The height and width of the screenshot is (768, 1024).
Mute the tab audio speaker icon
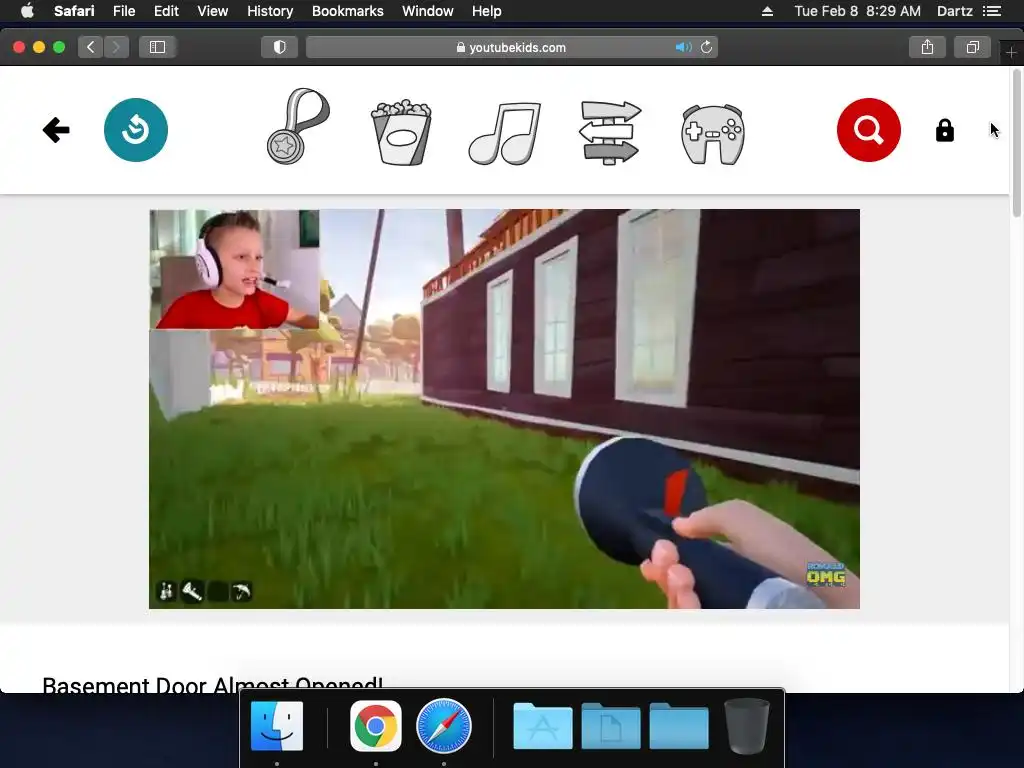point(683,47)
